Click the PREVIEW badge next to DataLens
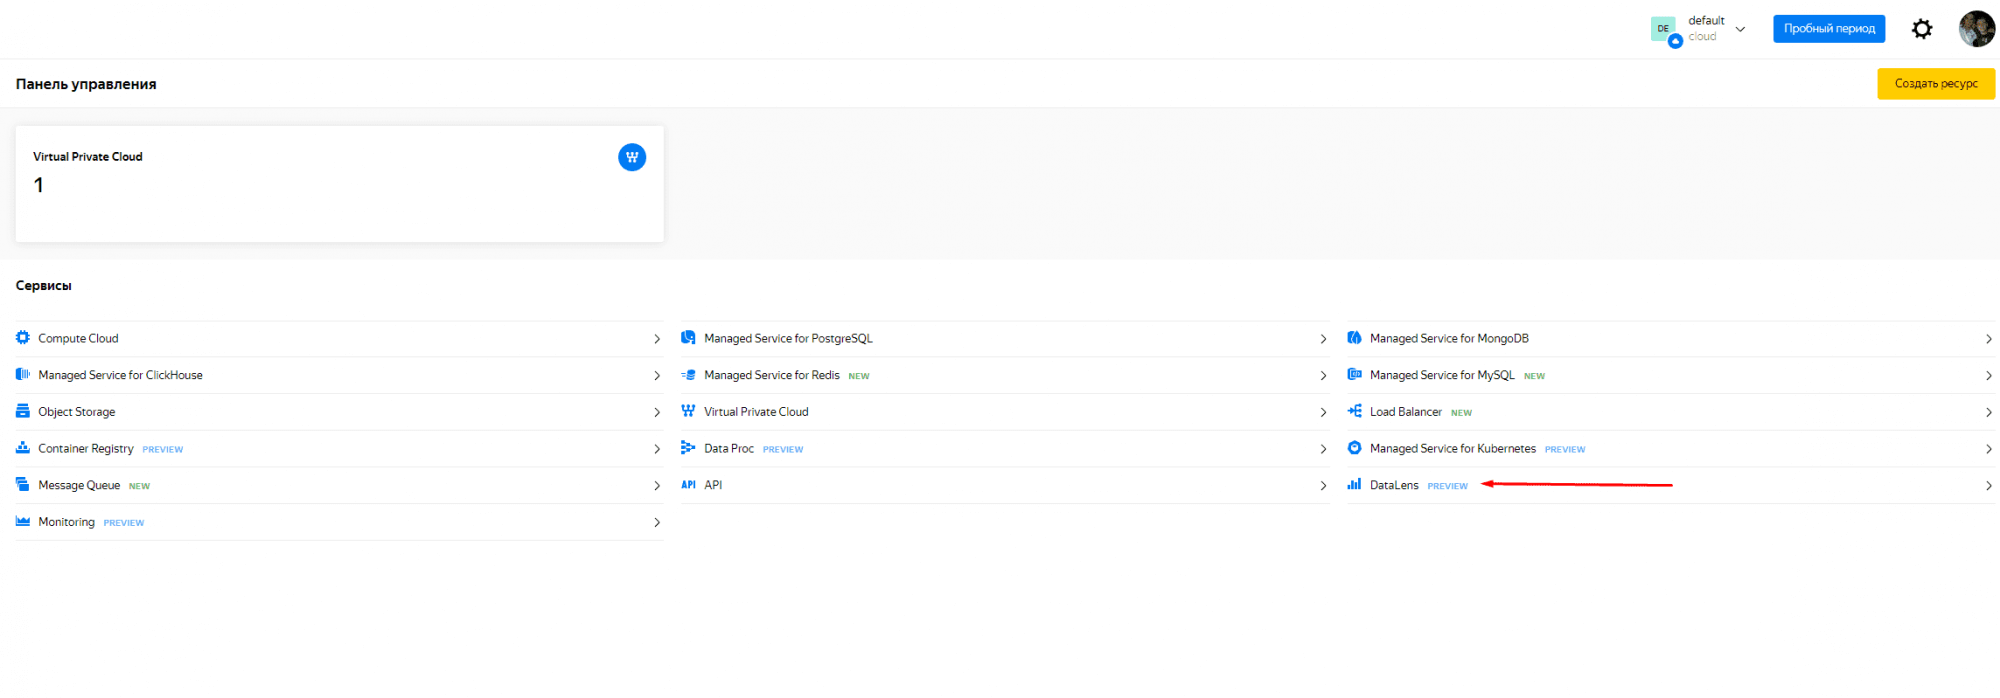 [1447, 486]
